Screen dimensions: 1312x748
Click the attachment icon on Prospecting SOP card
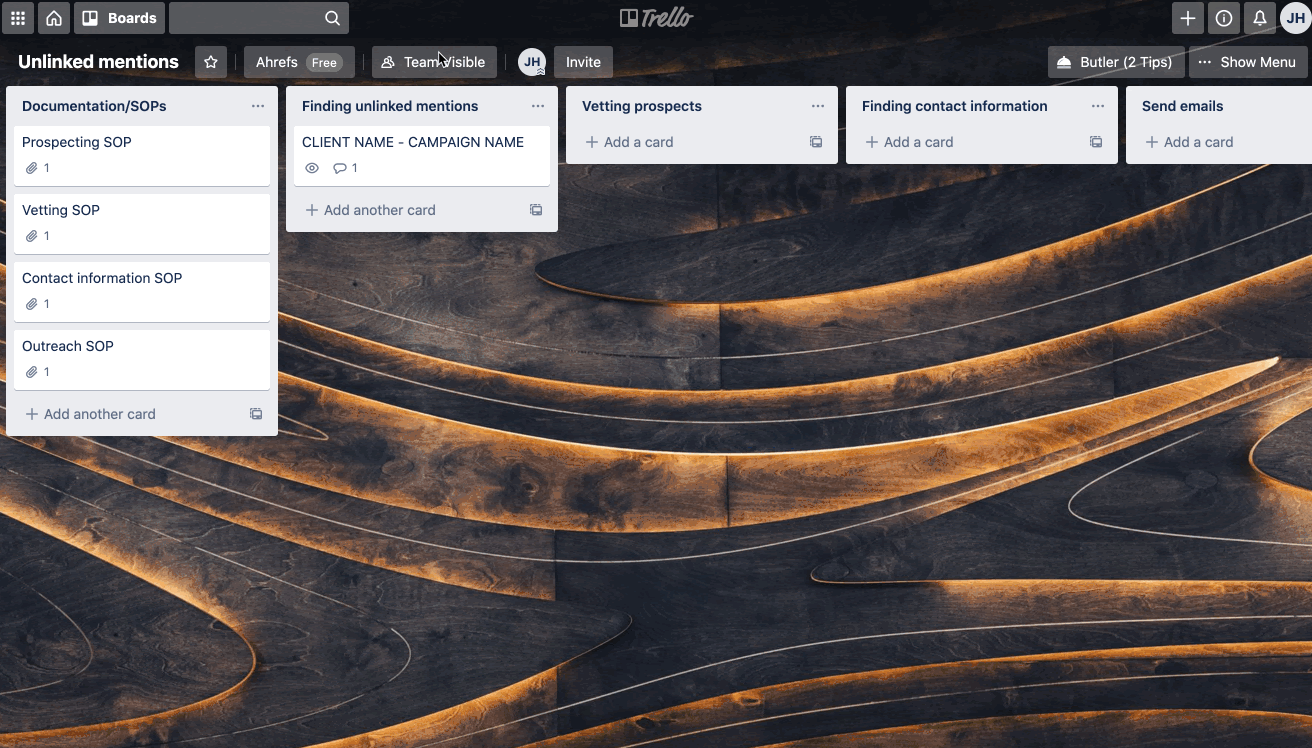pyautogui.click(x=31, y=167)
